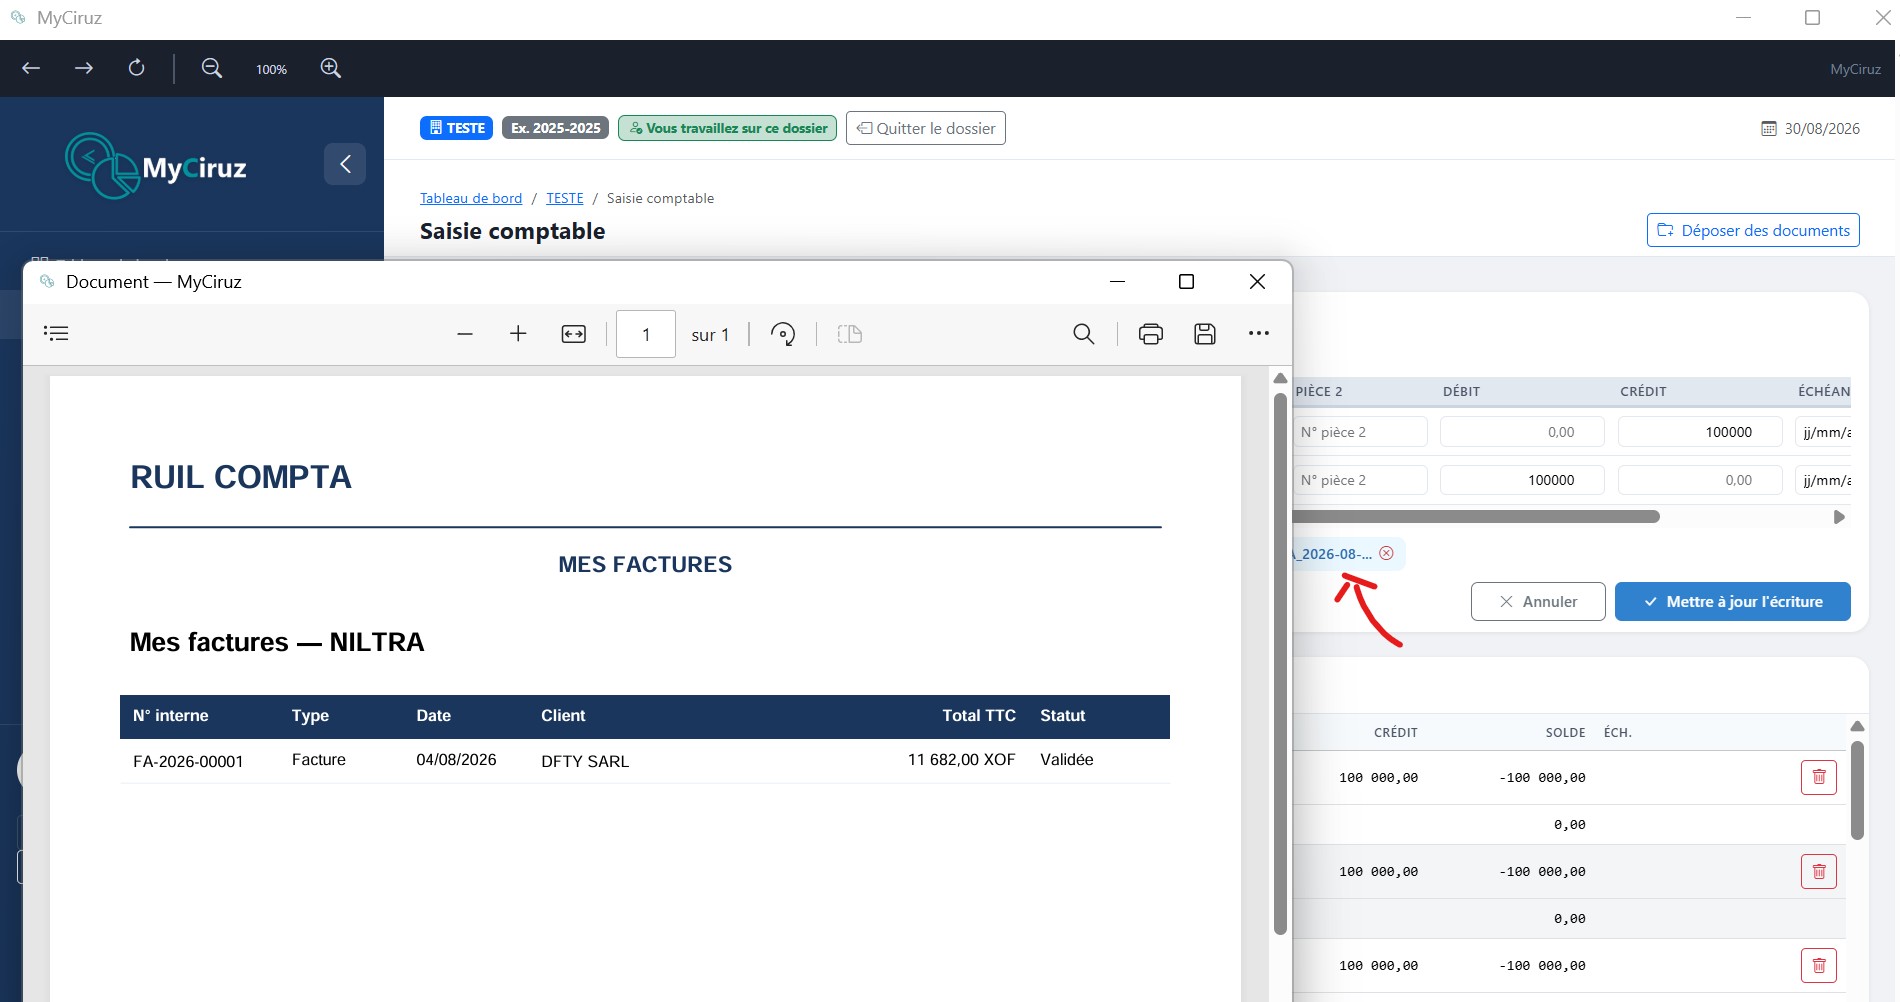Image resolution: width=1900 pixels, height=1002 pixels.
Task: Click Mettre à jour l'écriture button
Action: point(1733,602)
